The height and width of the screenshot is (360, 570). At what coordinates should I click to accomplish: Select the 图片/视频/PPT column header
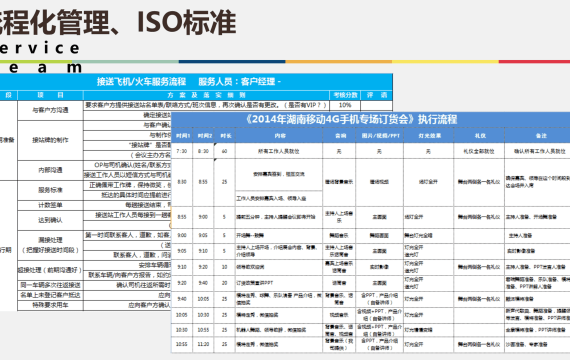coord(380,136)
